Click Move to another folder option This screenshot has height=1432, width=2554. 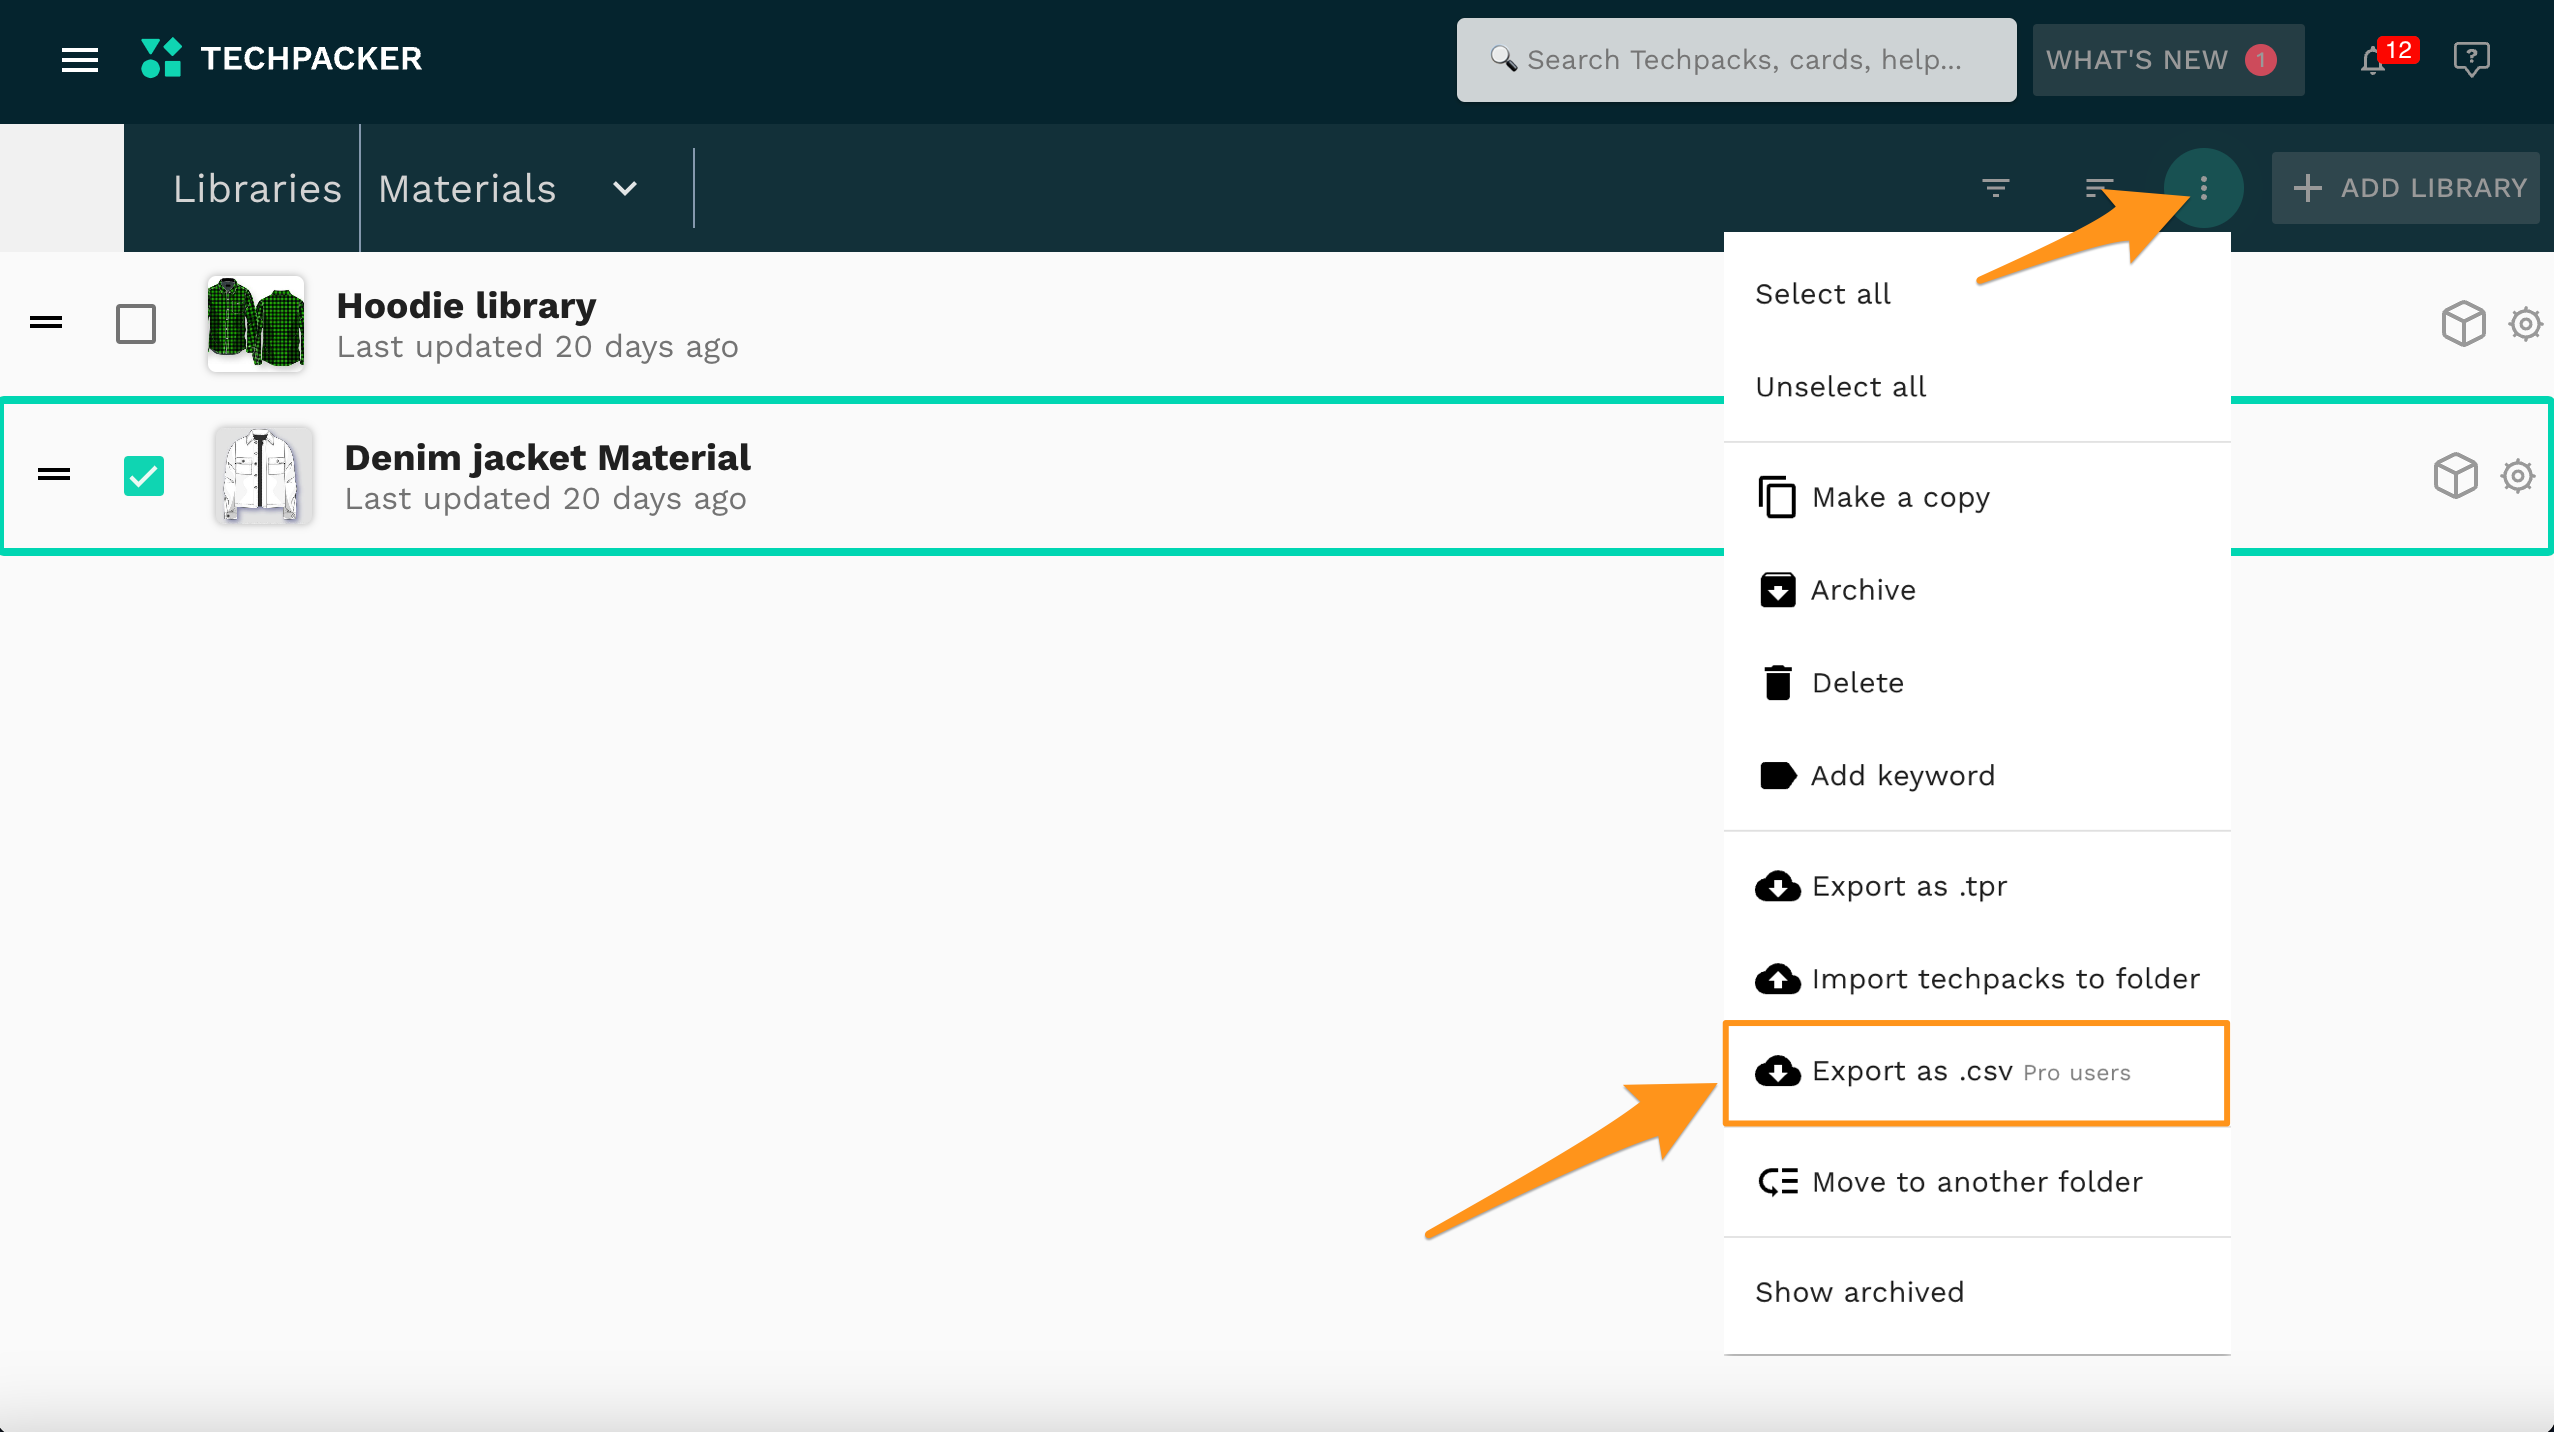[1975, 1182]
